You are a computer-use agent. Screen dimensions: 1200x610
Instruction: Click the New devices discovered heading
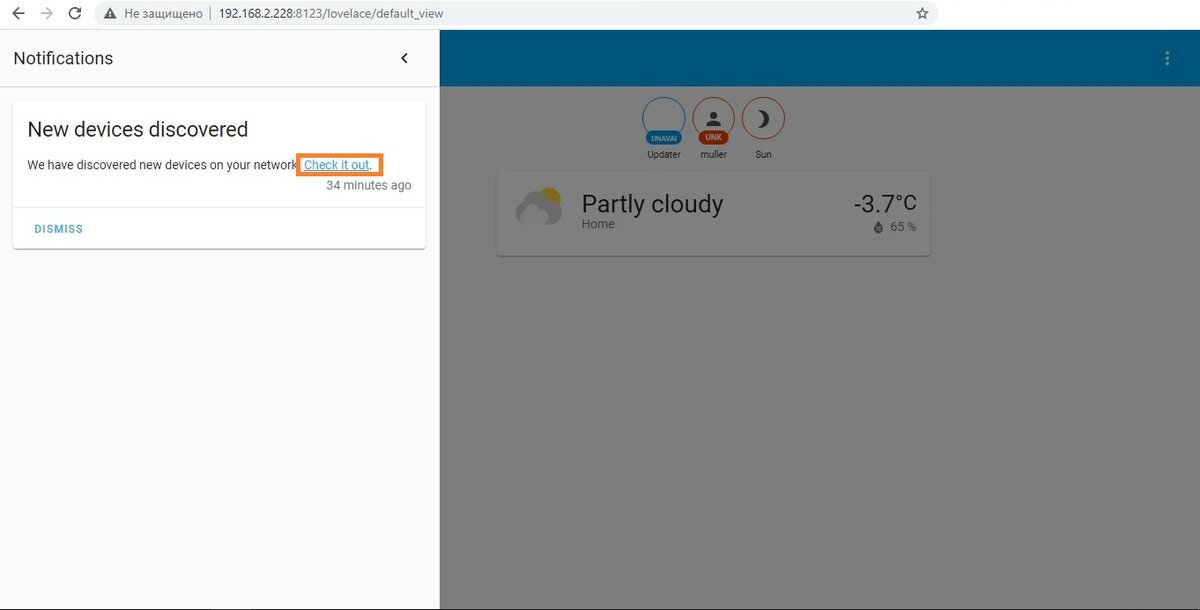138,129
